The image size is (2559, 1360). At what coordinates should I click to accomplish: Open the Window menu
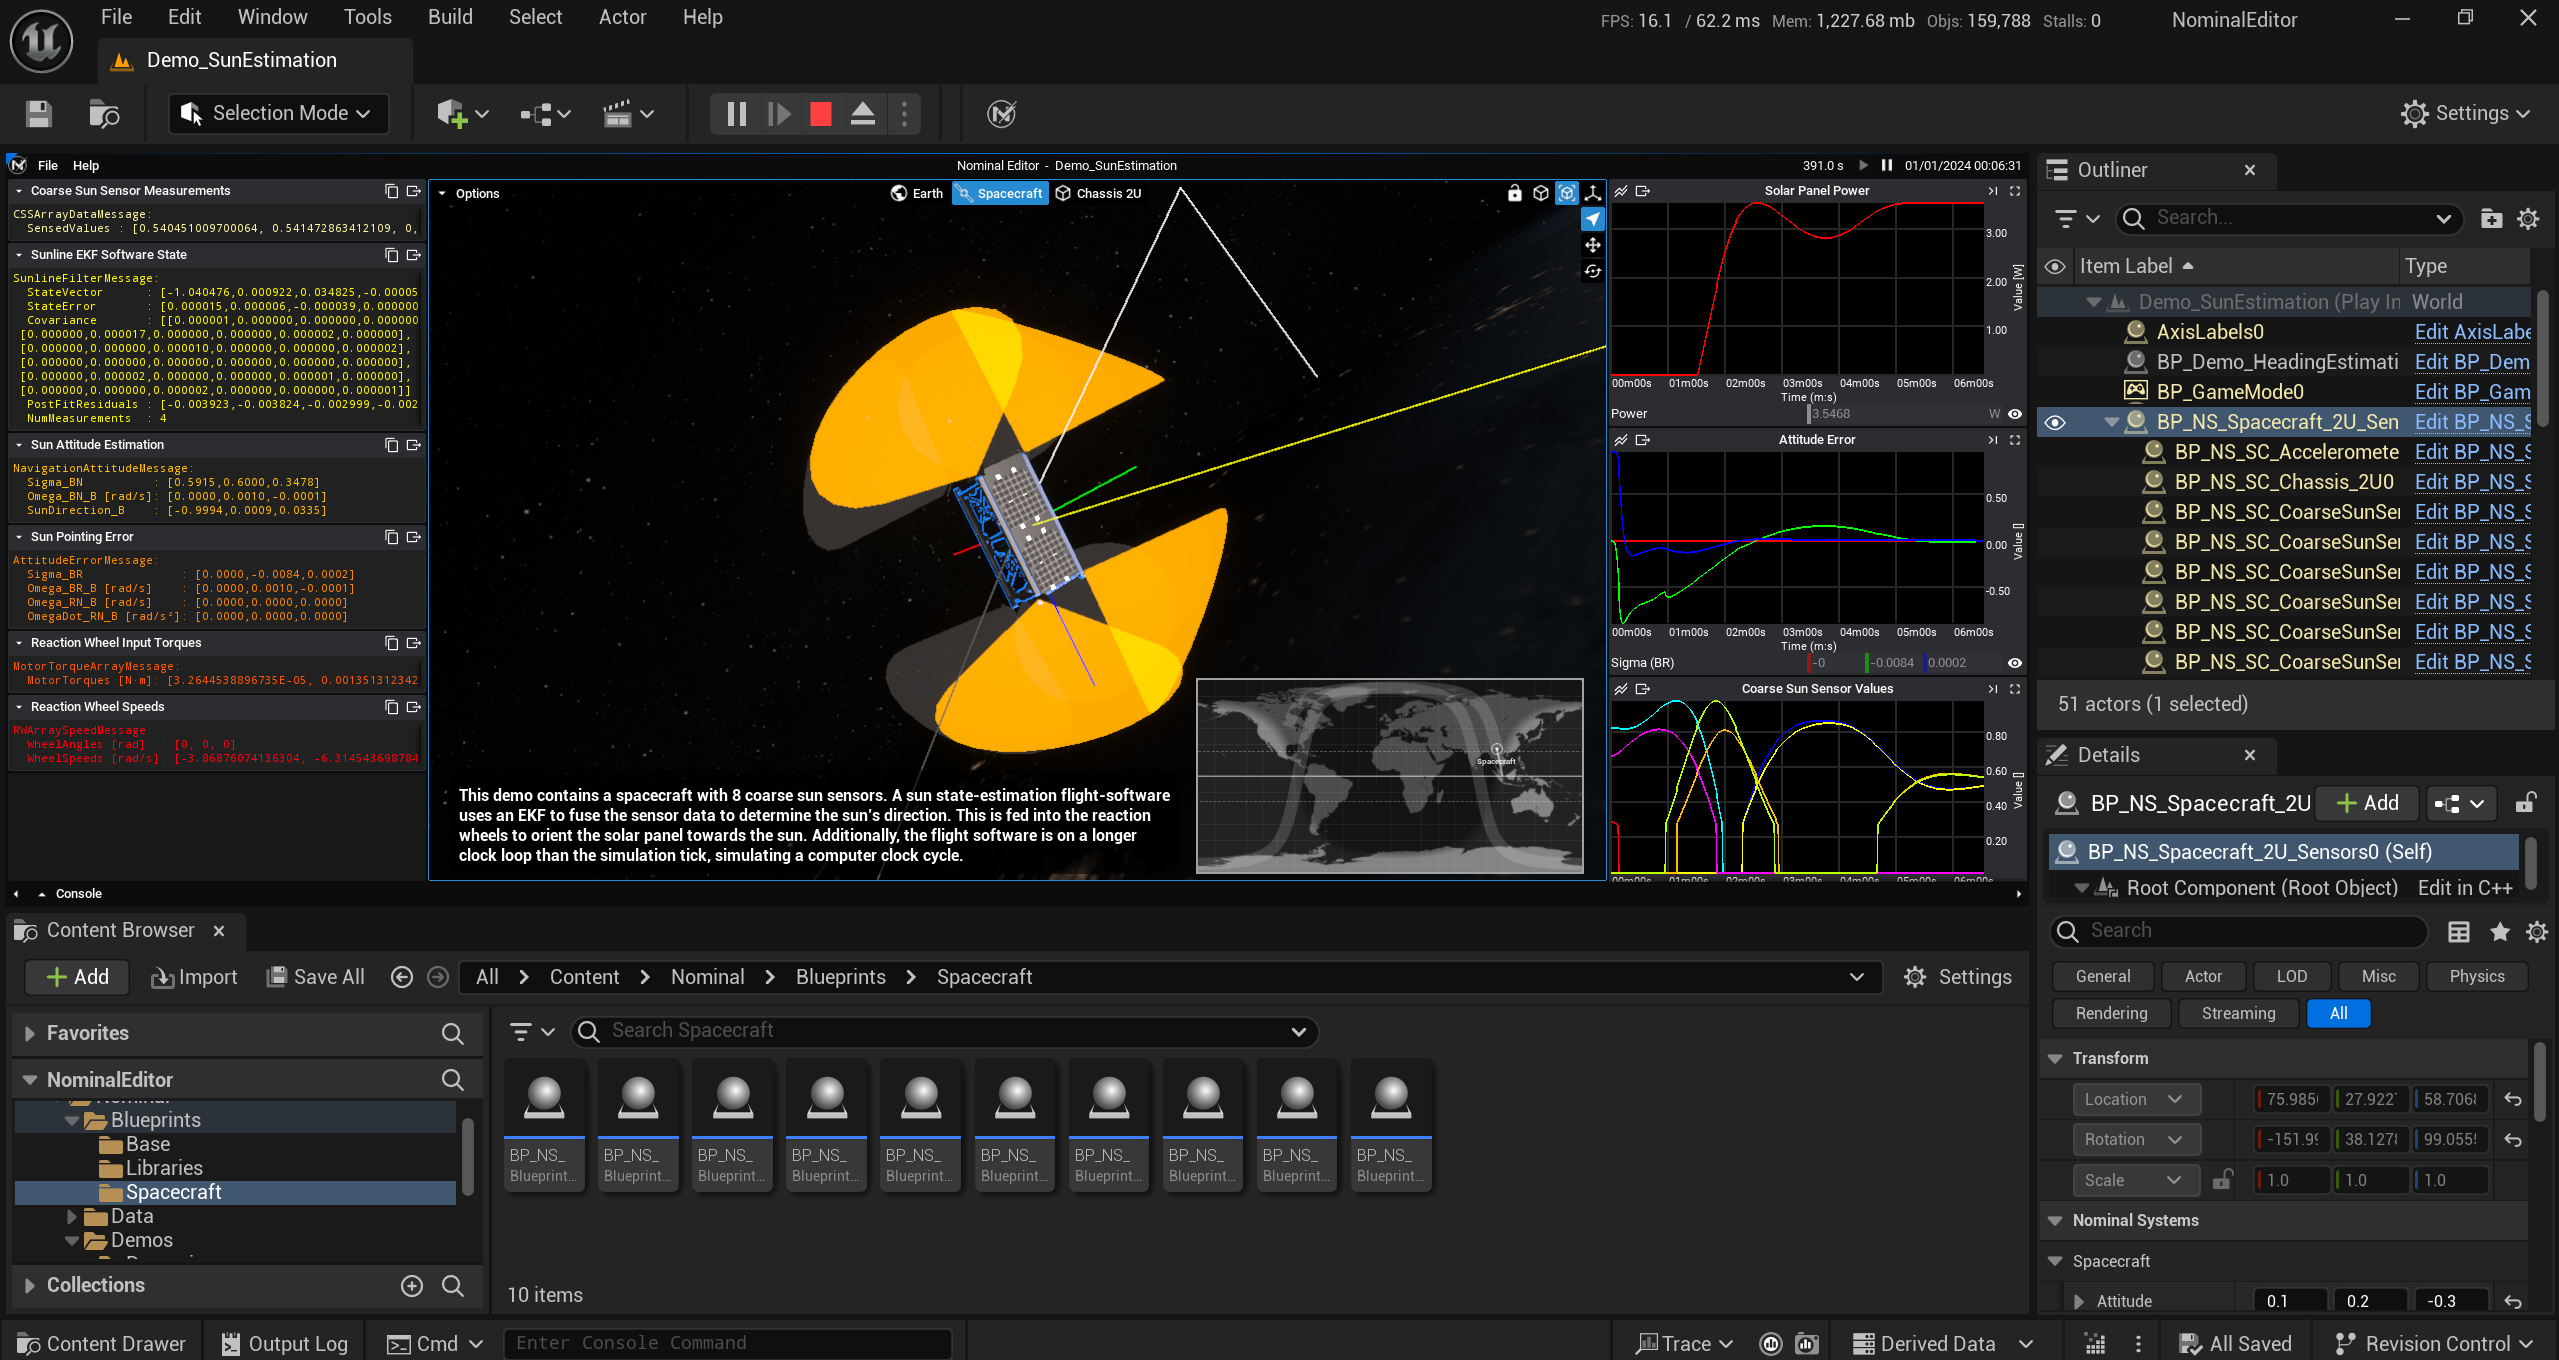point(272,17)
